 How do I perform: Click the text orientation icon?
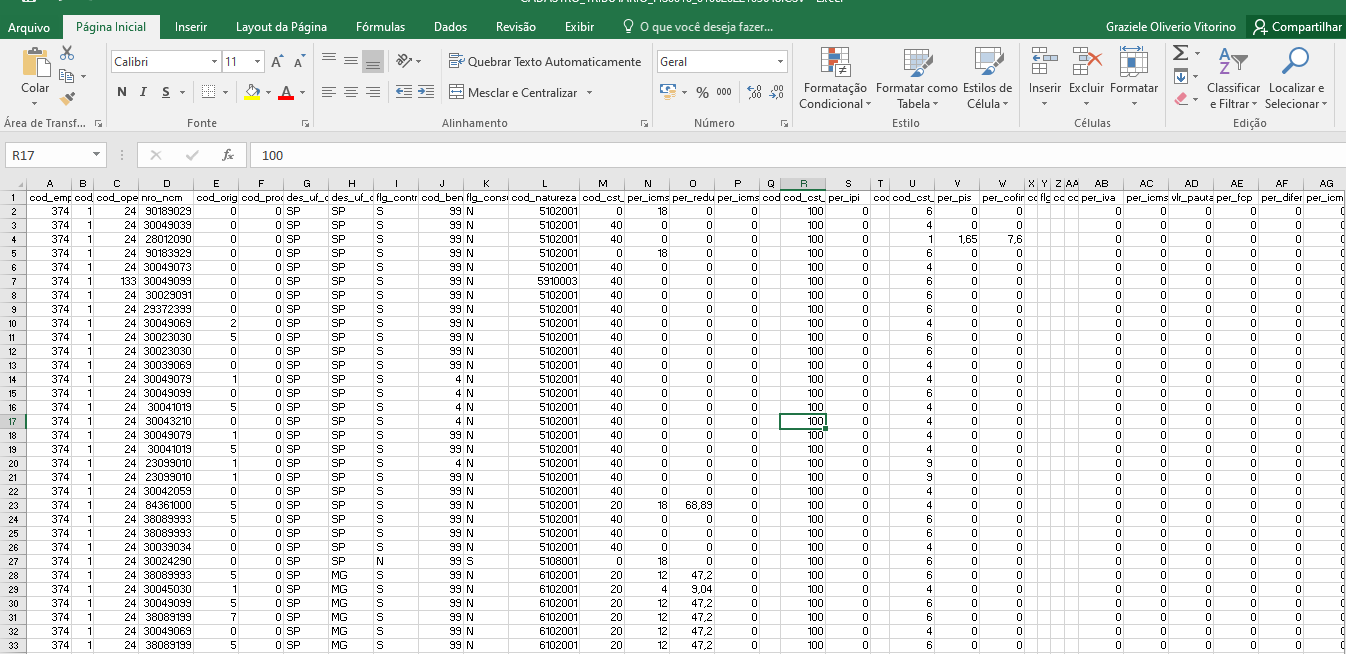pyautogui.click(x=402, y=61)
